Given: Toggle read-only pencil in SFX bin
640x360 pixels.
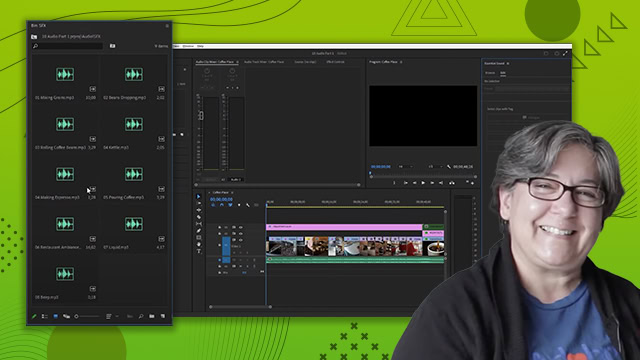Looking at the screenshot, I should [34, 316].
